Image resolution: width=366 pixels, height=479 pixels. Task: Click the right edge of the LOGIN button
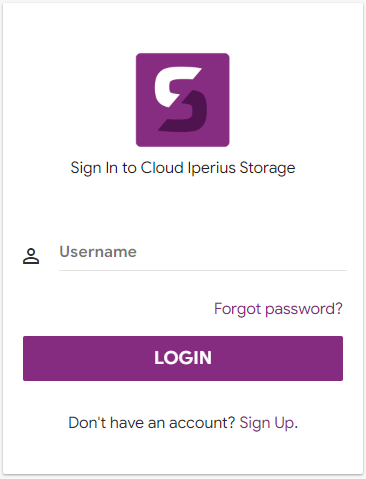point(338,358)
